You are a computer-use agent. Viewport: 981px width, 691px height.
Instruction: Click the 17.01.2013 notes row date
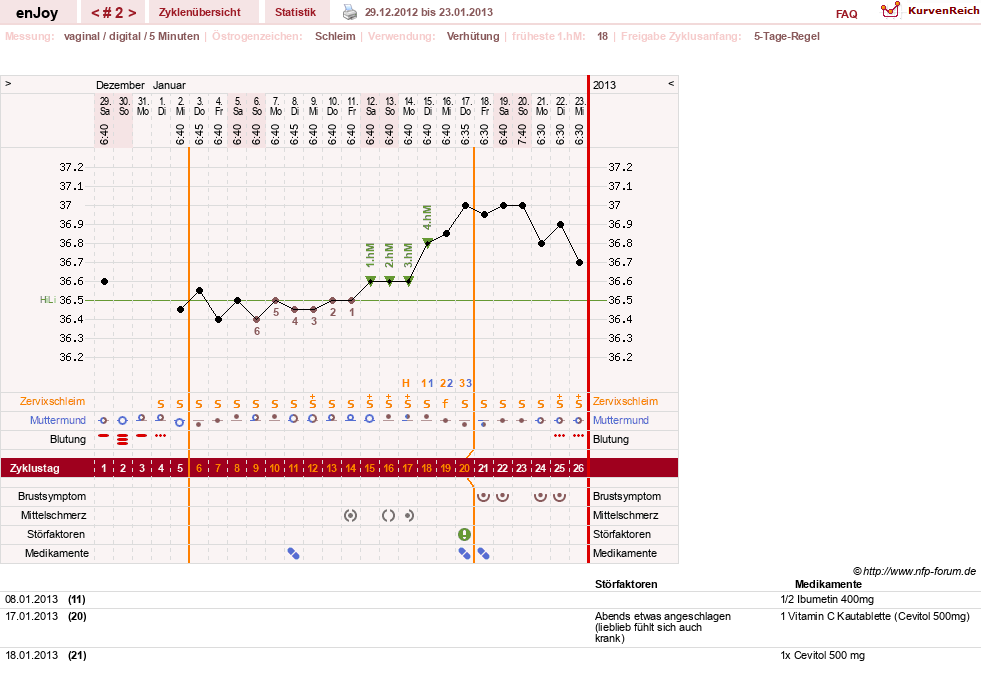[x=31, y=616]
